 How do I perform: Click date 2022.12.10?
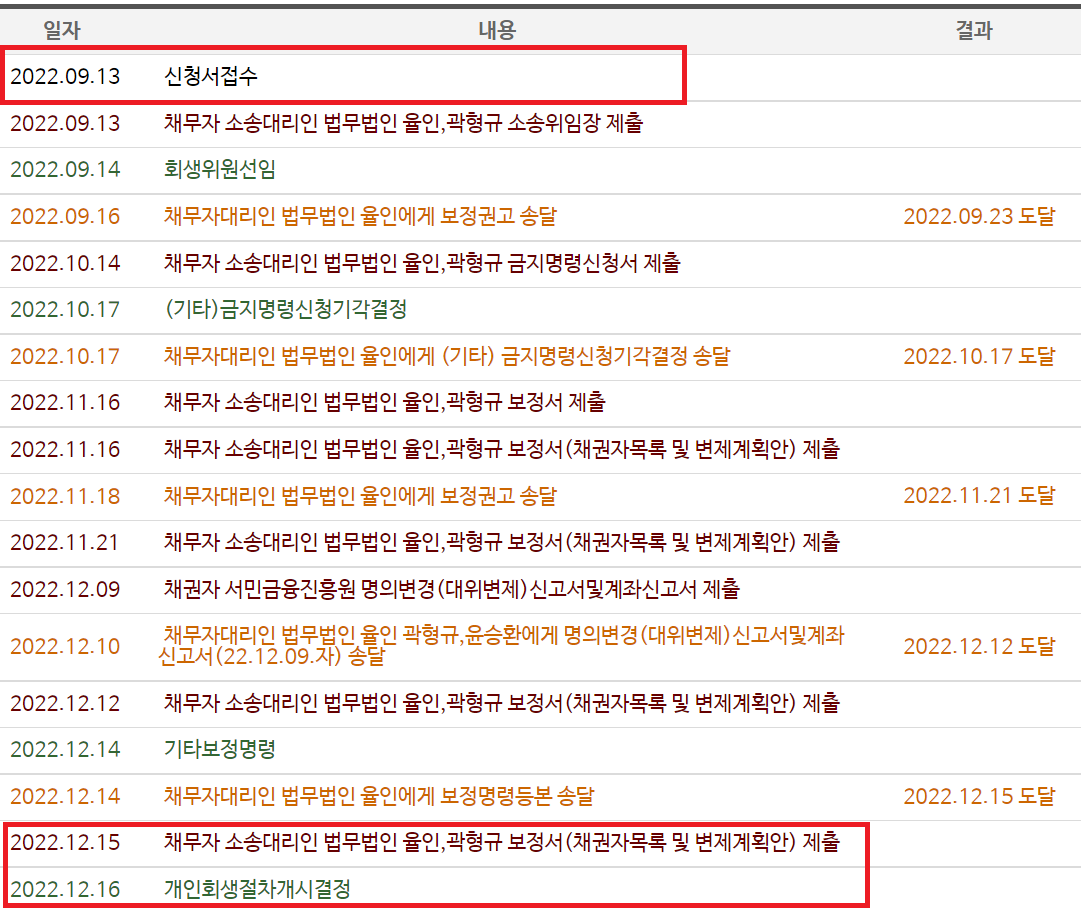coord(65,646)
